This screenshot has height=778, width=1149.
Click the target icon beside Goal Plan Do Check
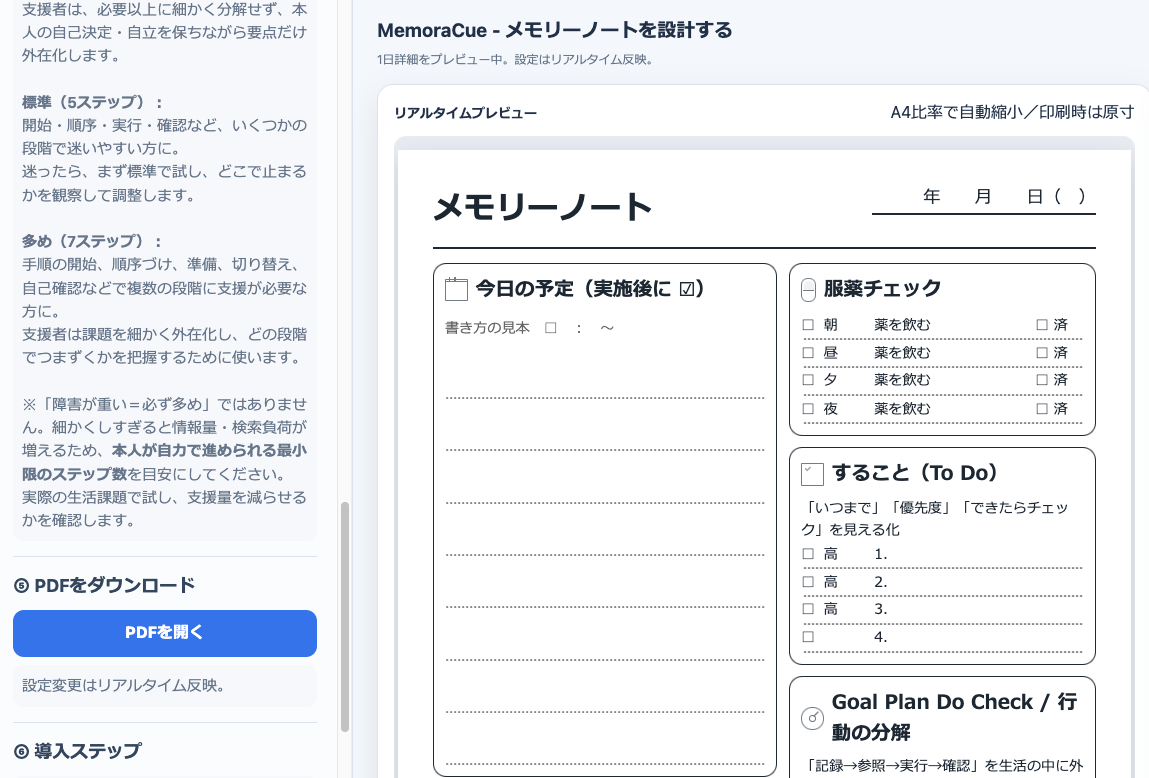813,718
